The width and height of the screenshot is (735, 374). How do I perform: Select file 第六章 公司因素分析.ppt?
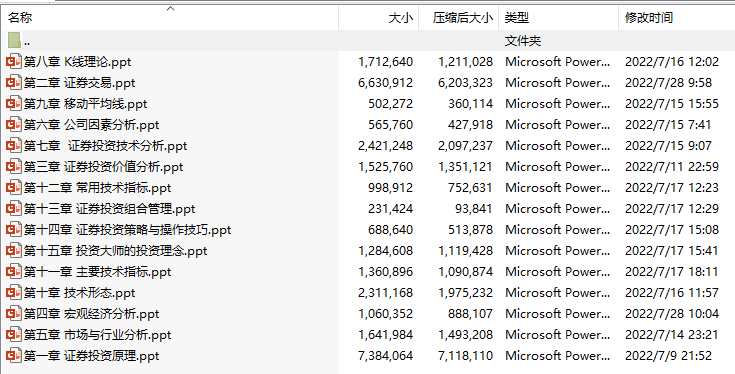click(x=91, y=125)
